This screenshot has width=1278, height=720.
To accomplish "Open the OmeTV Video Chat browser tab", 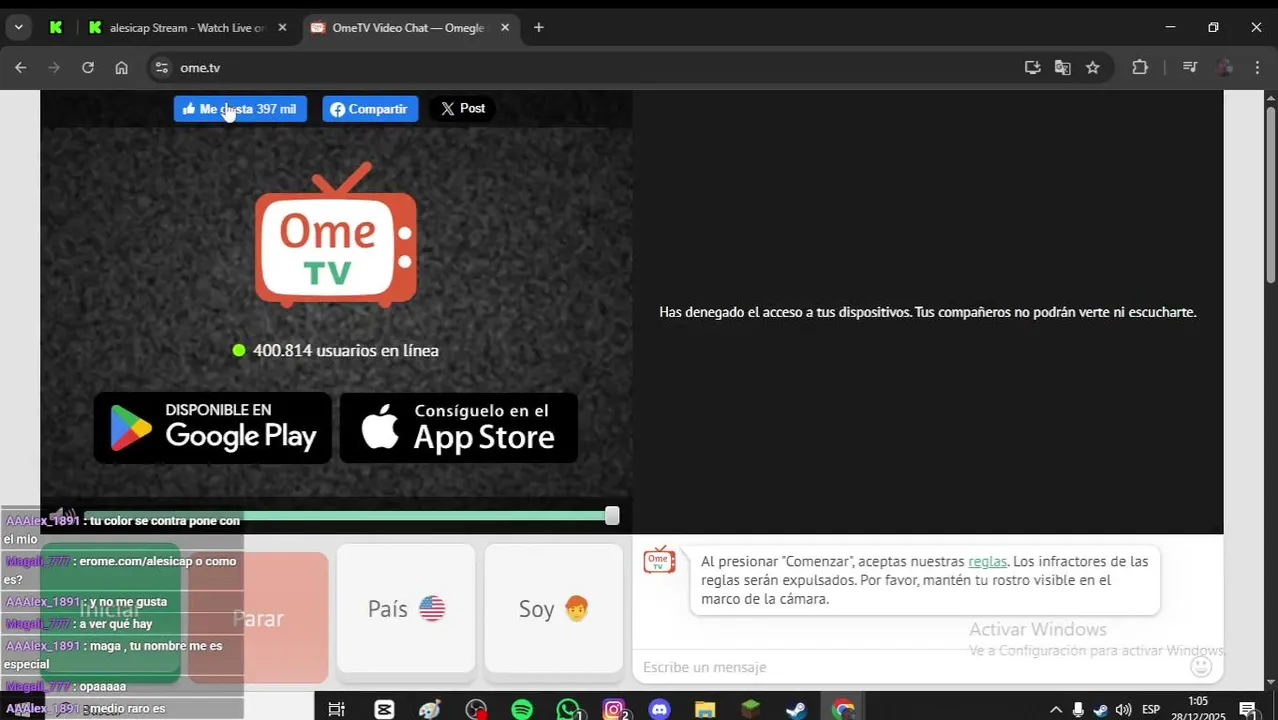I will pos(410,28).
